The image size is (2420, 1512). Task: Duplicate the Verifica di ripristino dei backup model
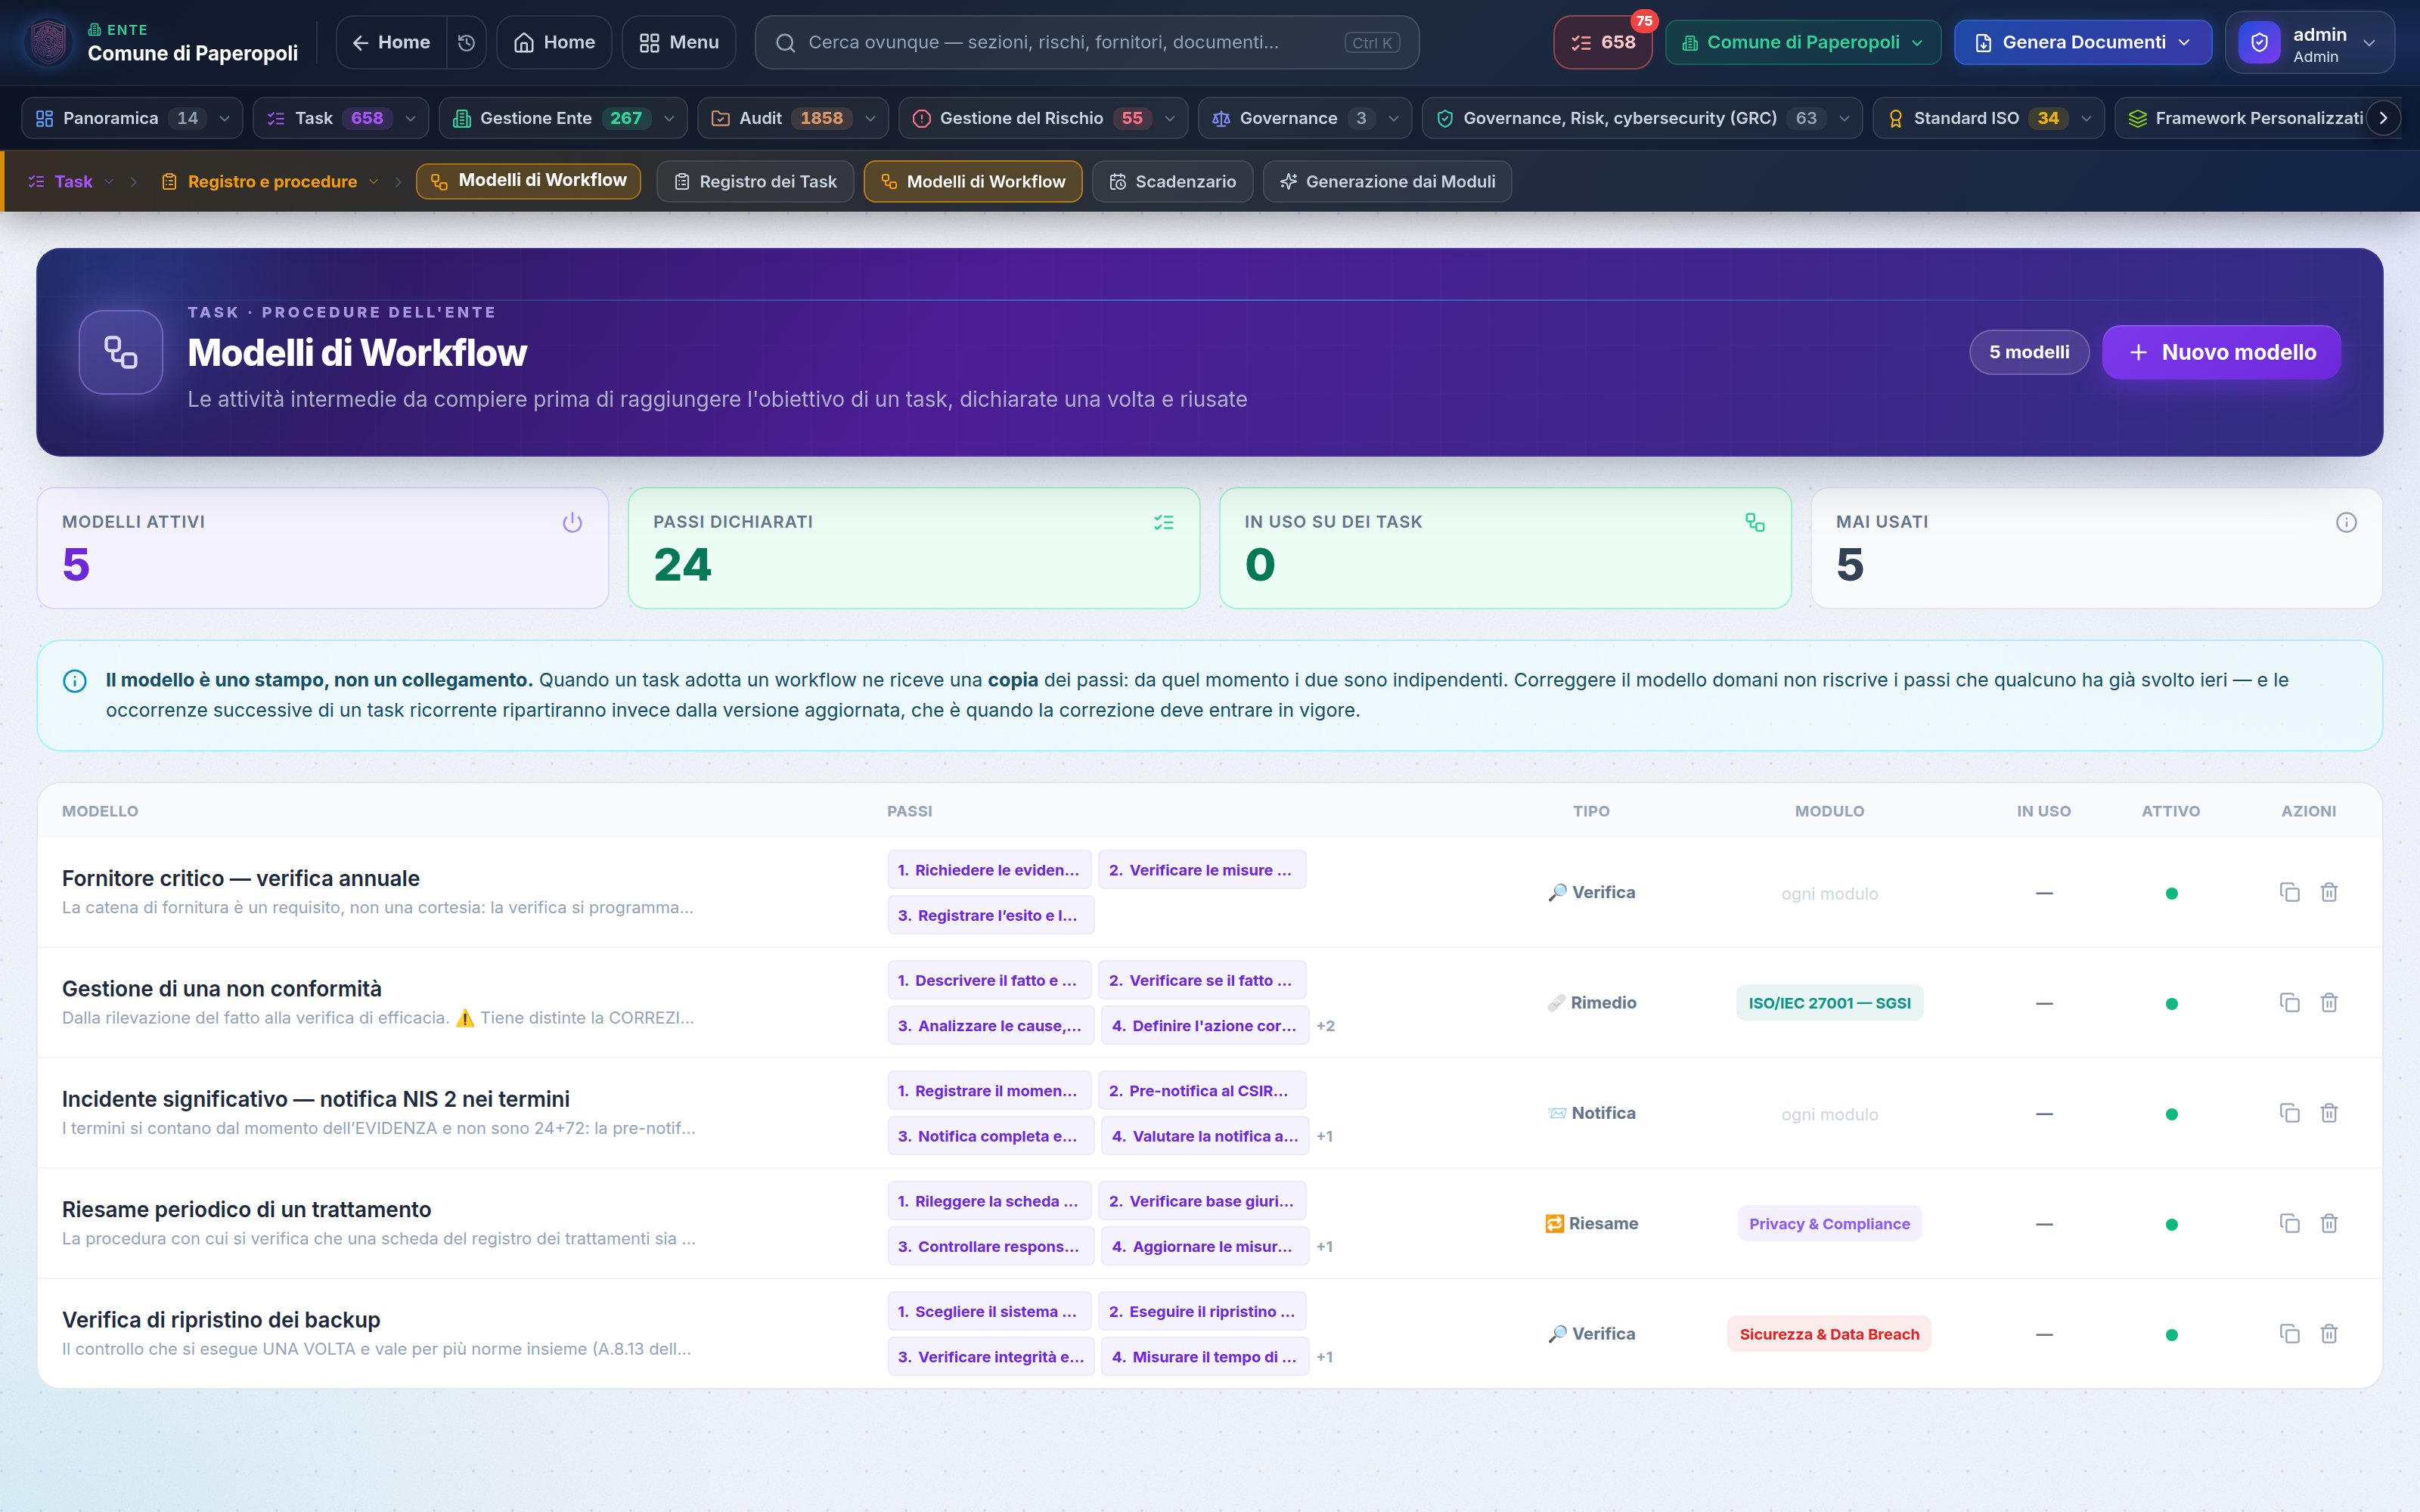click(2289, 1333)
